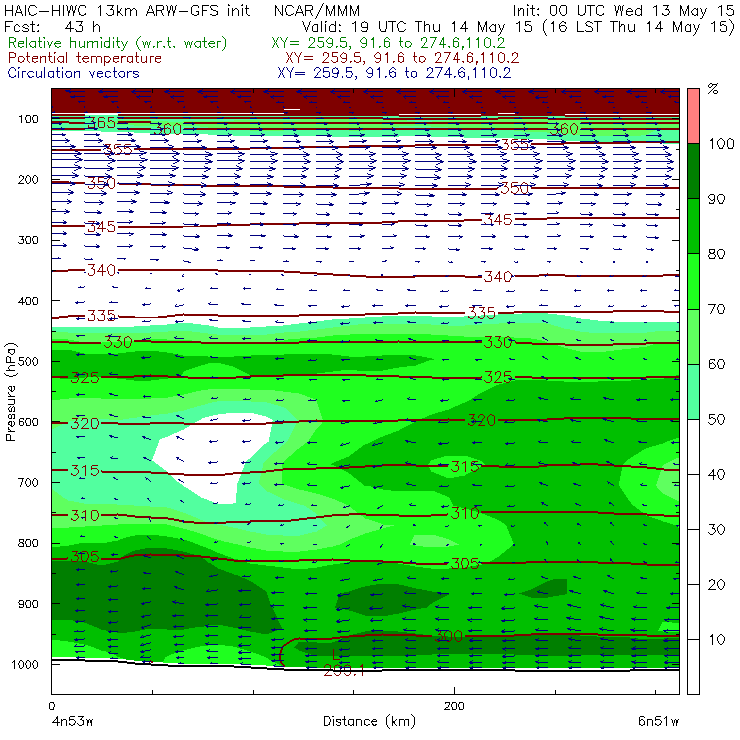The width and height of the screenshot is (740, 740).
Task: Click the colorbar '10' label
Action: pos(716,640)
